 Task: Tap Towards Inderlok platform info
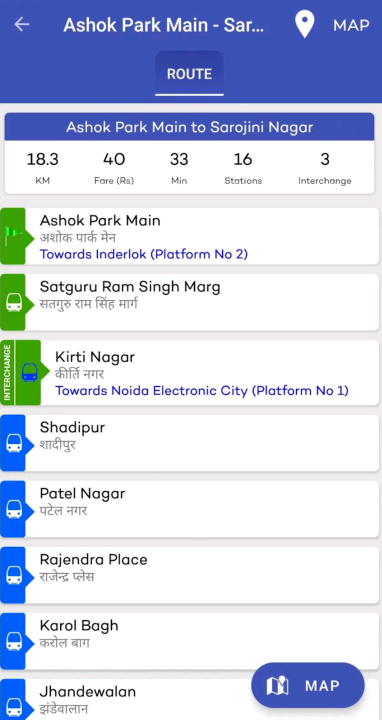click(144, 254)
